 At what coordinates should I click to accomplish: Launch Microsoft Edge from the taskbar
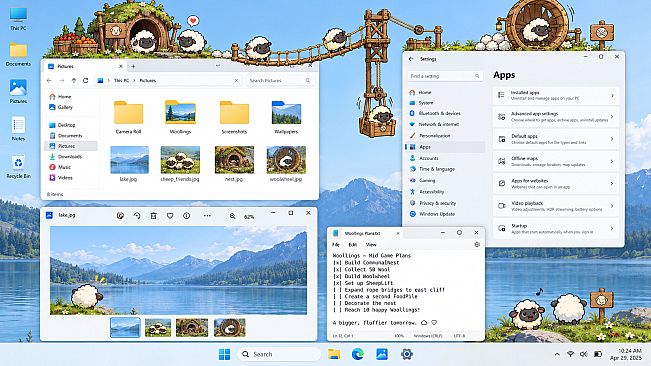pyautogui.click(x=357, y=354)
